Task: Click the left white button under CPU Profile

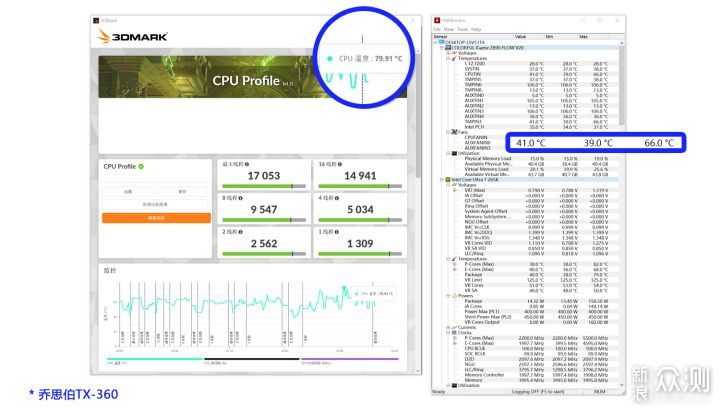Action: (128, 191)
